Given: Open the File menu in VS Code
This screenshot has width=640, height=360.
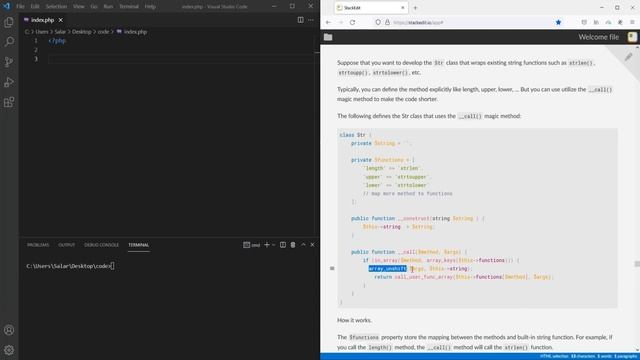Looking at the screenshot, I should click(20, 7).
